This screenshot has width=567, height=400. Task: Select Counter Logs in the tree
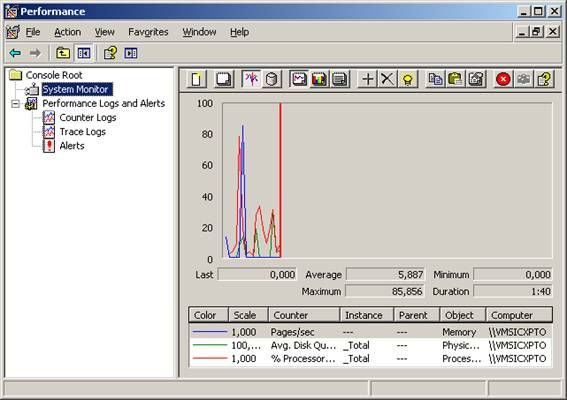(x=88, y=118)
